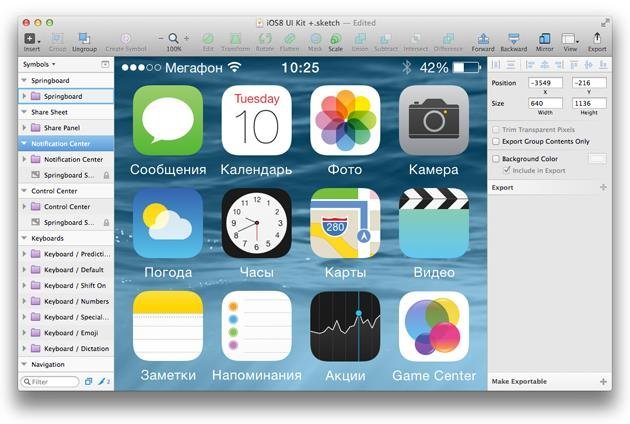Open the Scale tool

coord(335,42)
